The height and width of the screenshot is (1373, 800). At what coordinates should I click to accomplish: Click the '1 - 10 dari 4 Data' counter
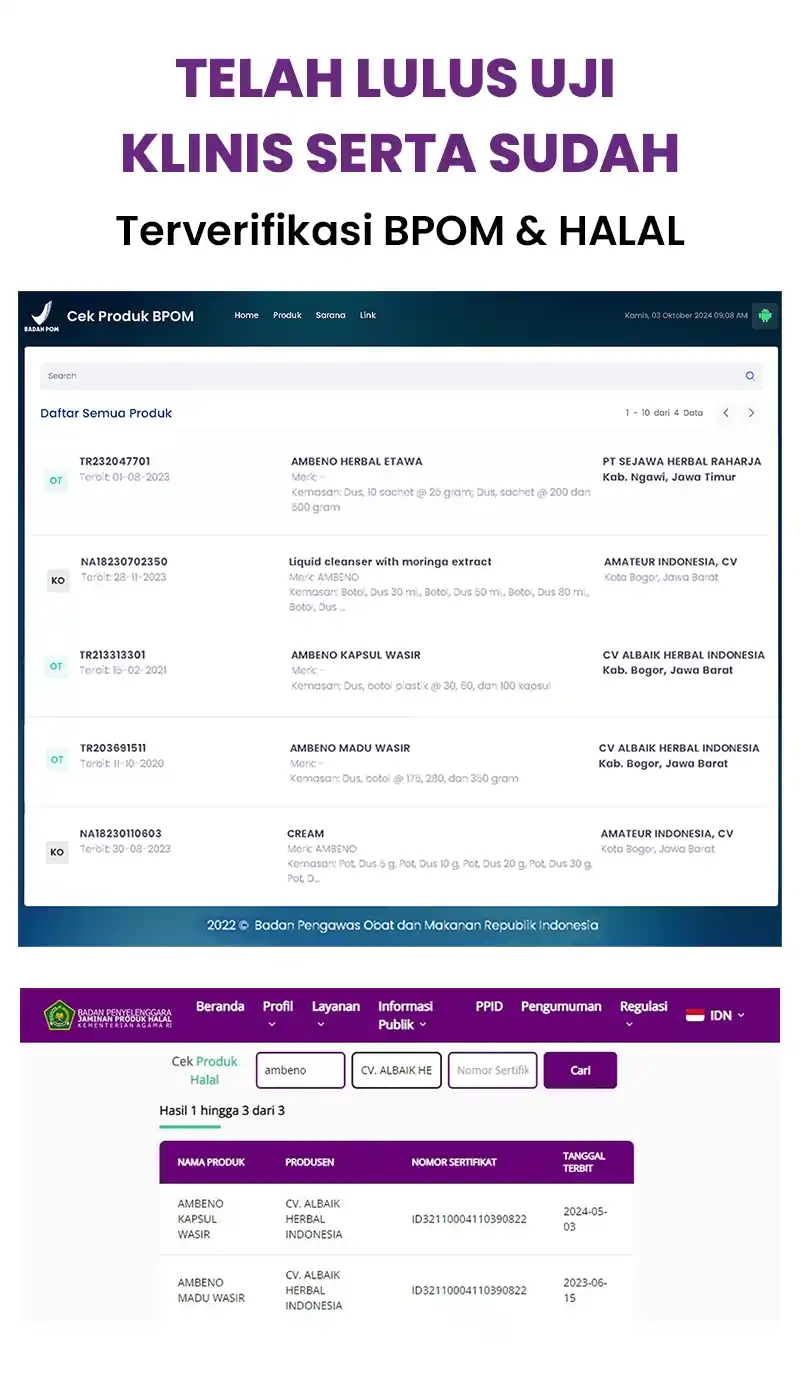[x=664, y=413]
